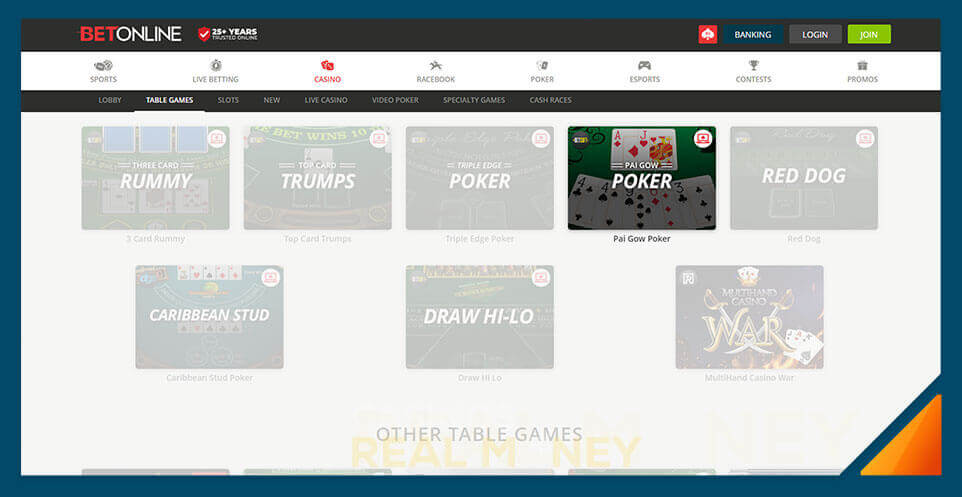Image resolution: width=962 pixels, height=497 pixels.
Task: Open the Three Card Rummy game thumbnail
Action: pyautogui.click(x=155, y=178)
